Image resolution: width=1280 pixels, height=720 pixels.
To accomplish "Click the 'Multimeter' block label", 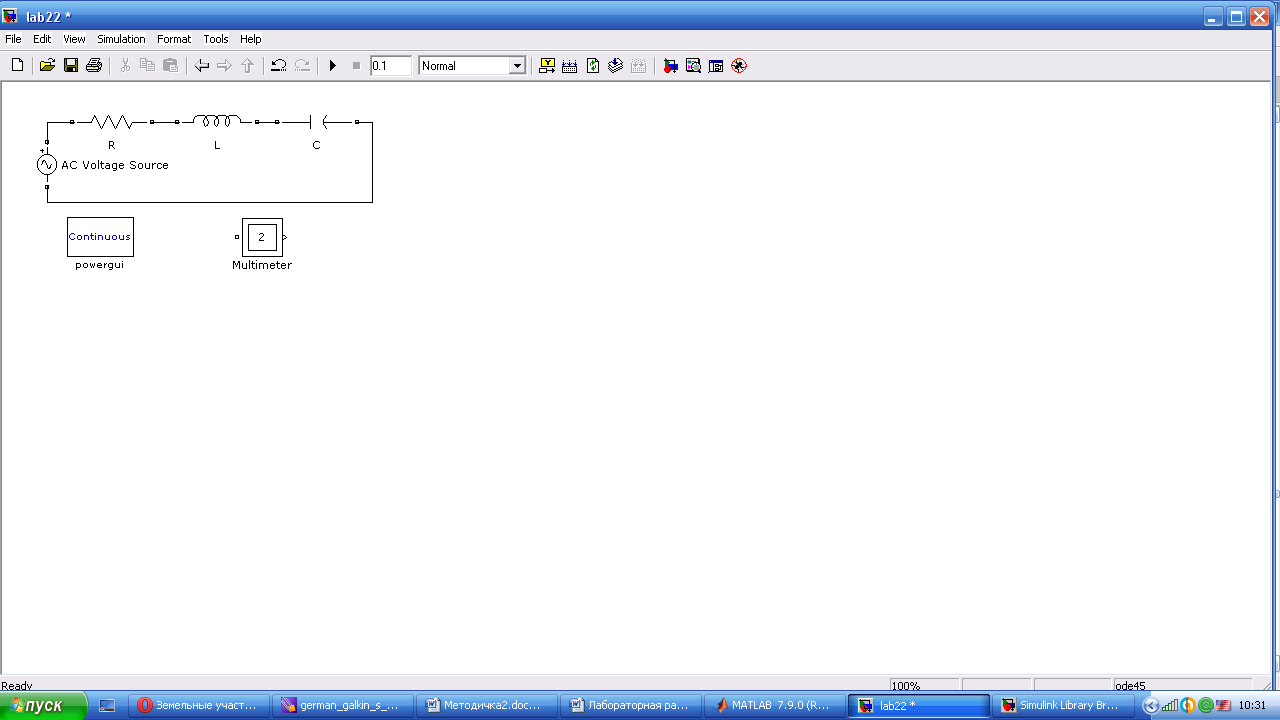I will pos(262,265).
